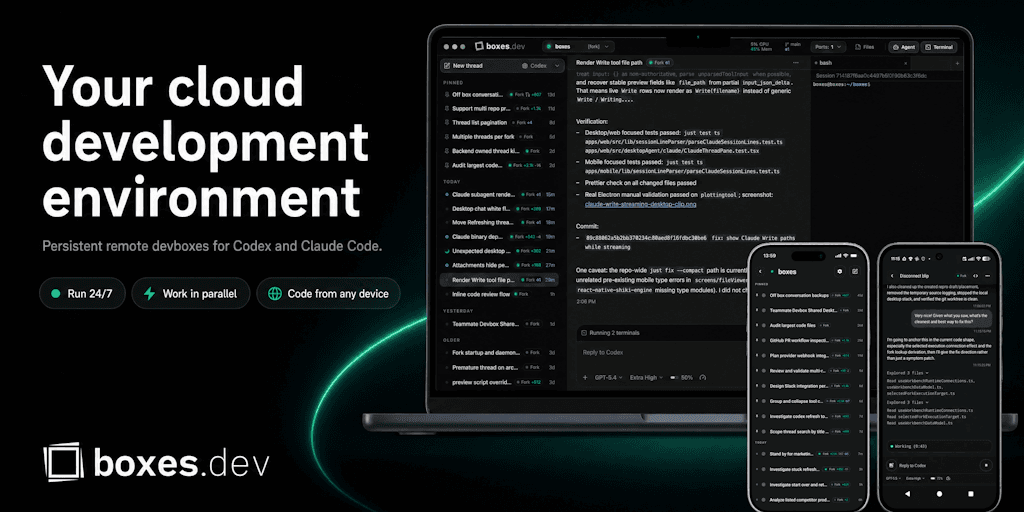Tap Design Slack integration per... on iPhone
1024x512 pixels.
click(808, 385)
